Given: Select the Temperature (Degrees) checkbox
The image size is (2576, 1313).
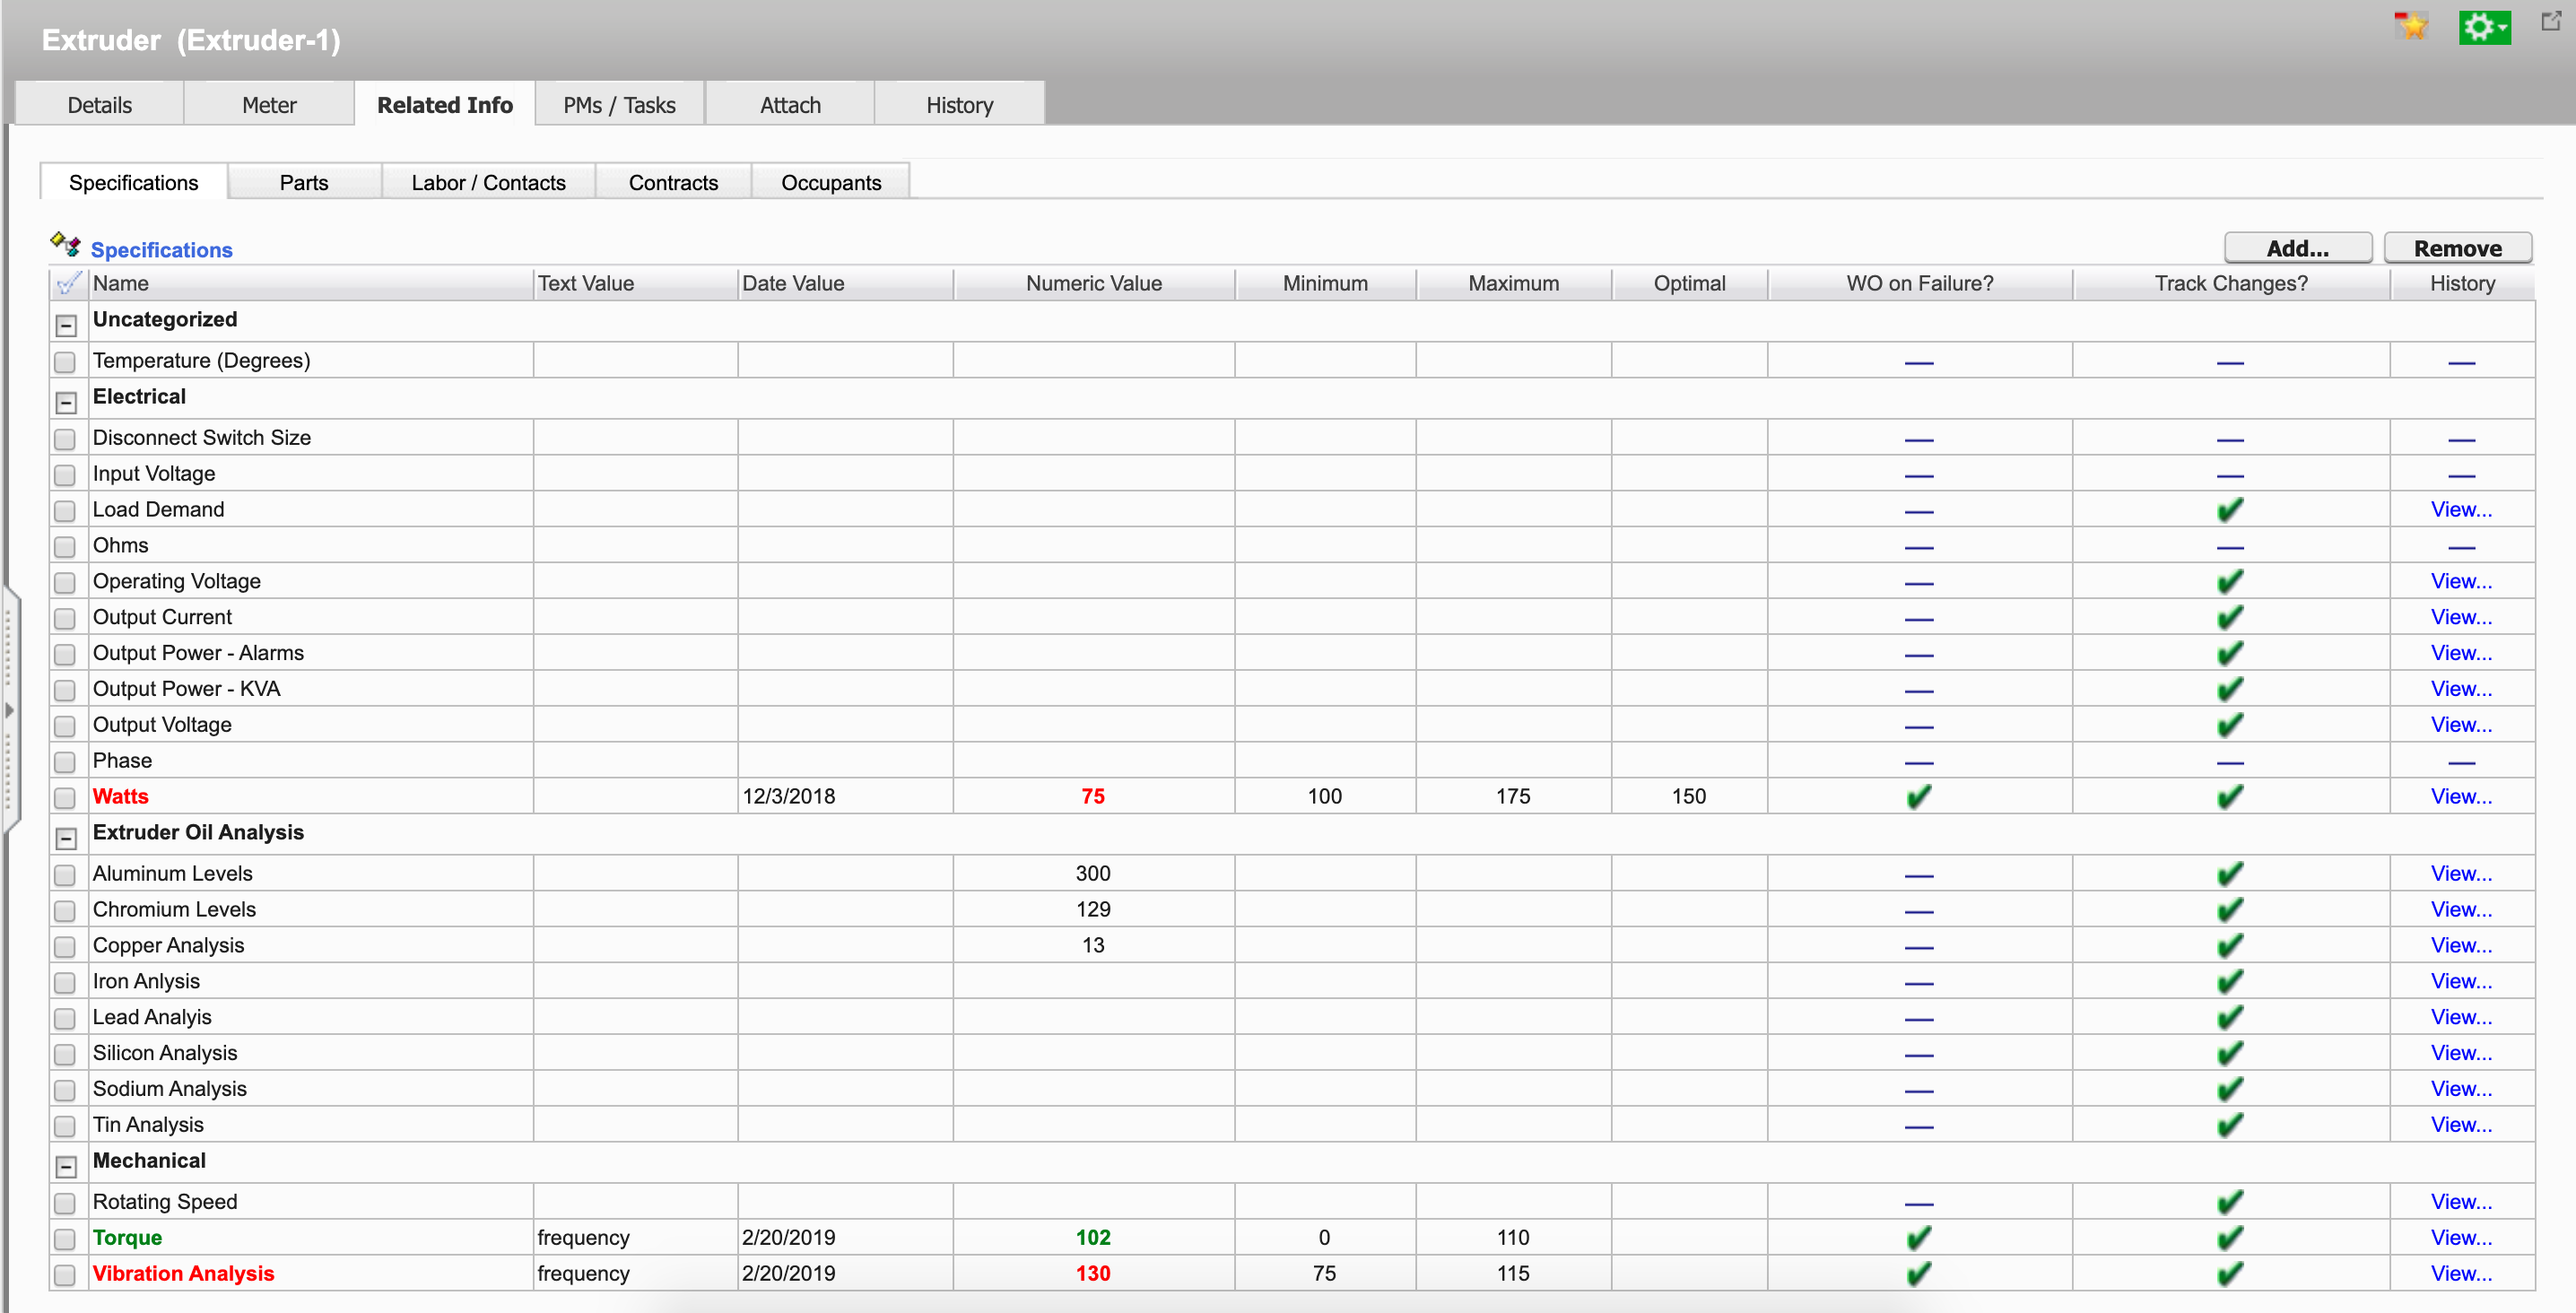Looking at the screenshot, I should (65, 362).
